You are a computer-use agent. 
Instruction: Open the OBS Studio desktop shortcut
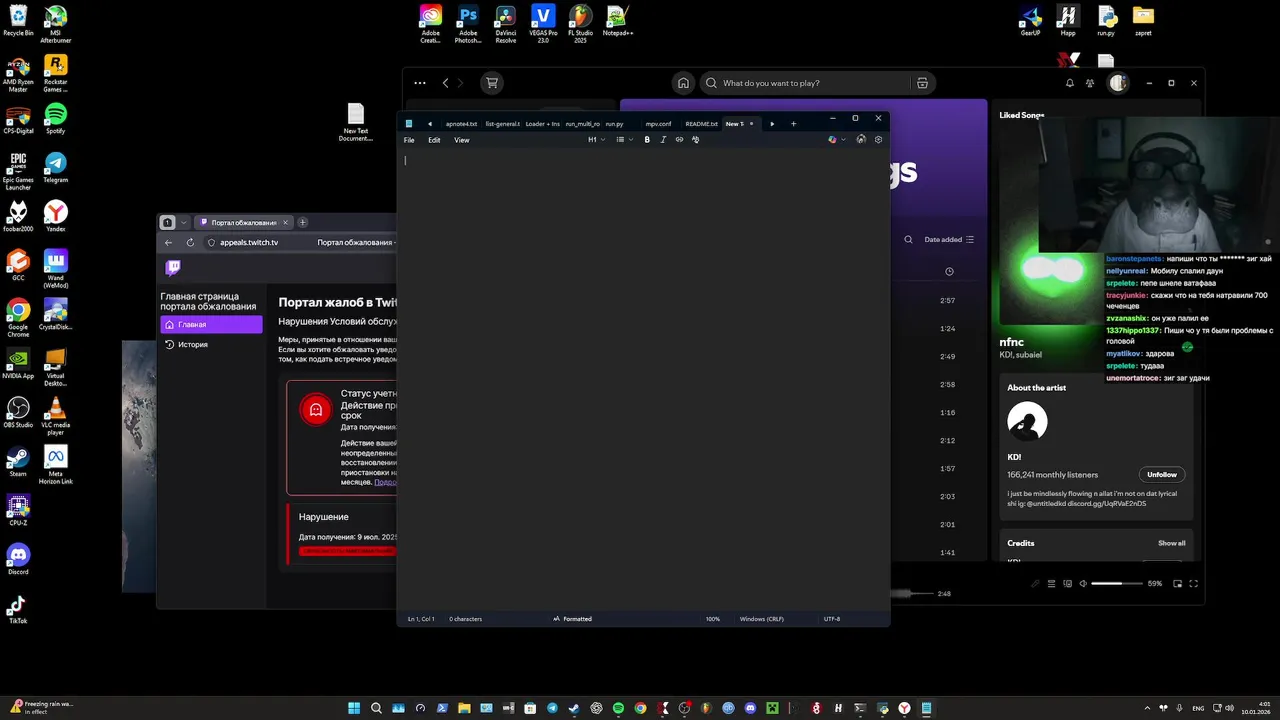pos(18,413)
